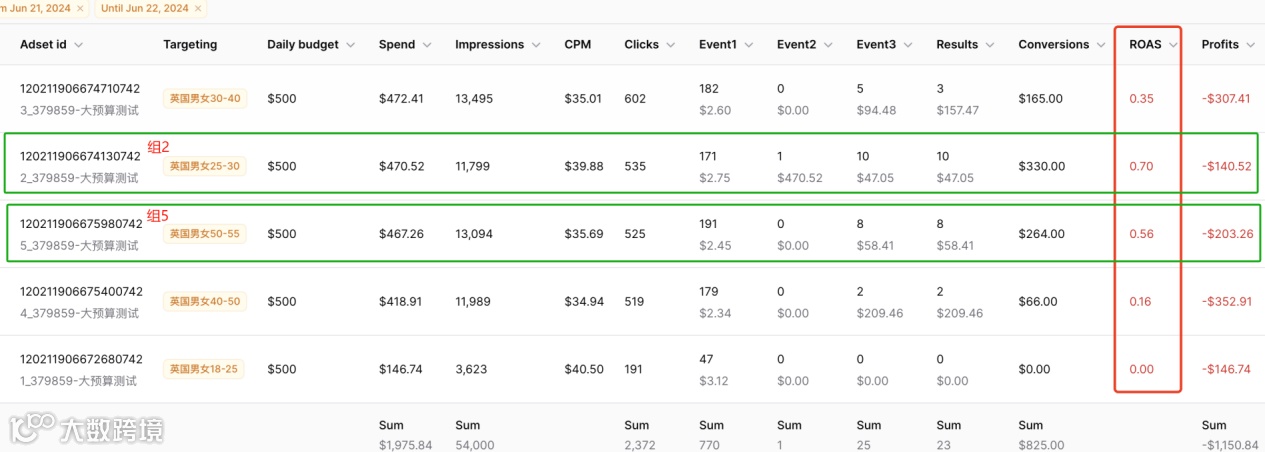Click the CPM column chevron icon
1265x452 pixels.
coord(603,45)
